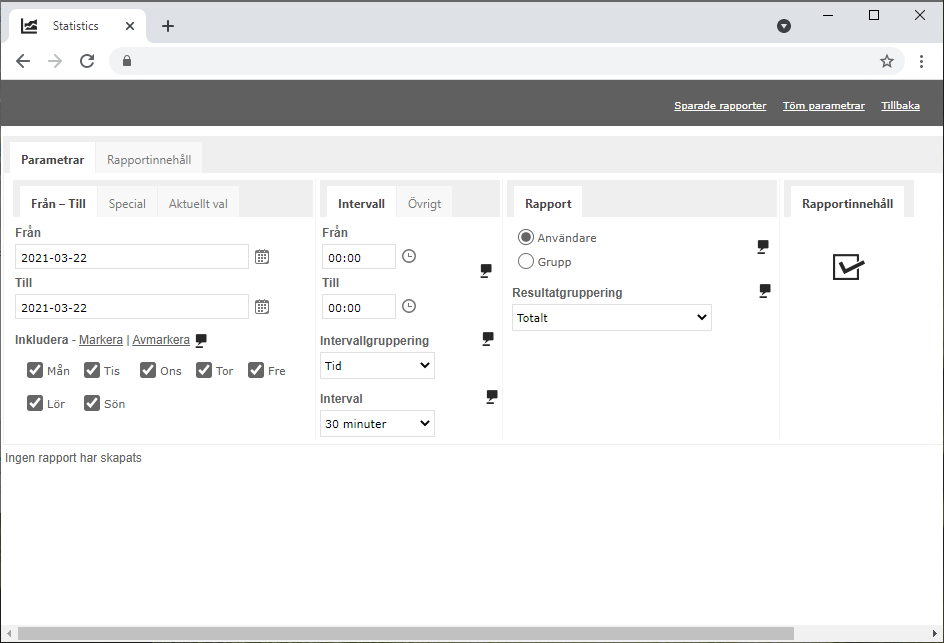Open calendar picker for Till date
Screen dimensions: 944x643
click(x=262, y=307)
